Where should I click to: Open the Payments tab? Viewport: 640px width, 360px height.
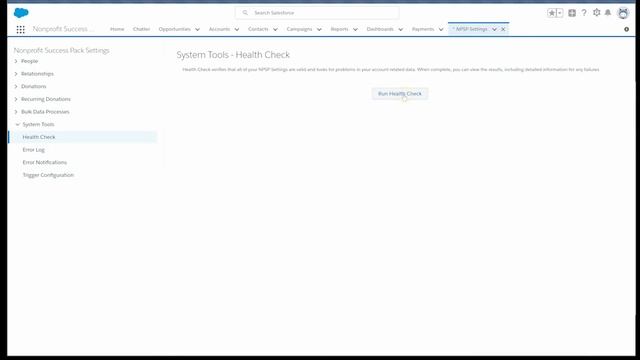pyautogui.click(x=423, y=29)
